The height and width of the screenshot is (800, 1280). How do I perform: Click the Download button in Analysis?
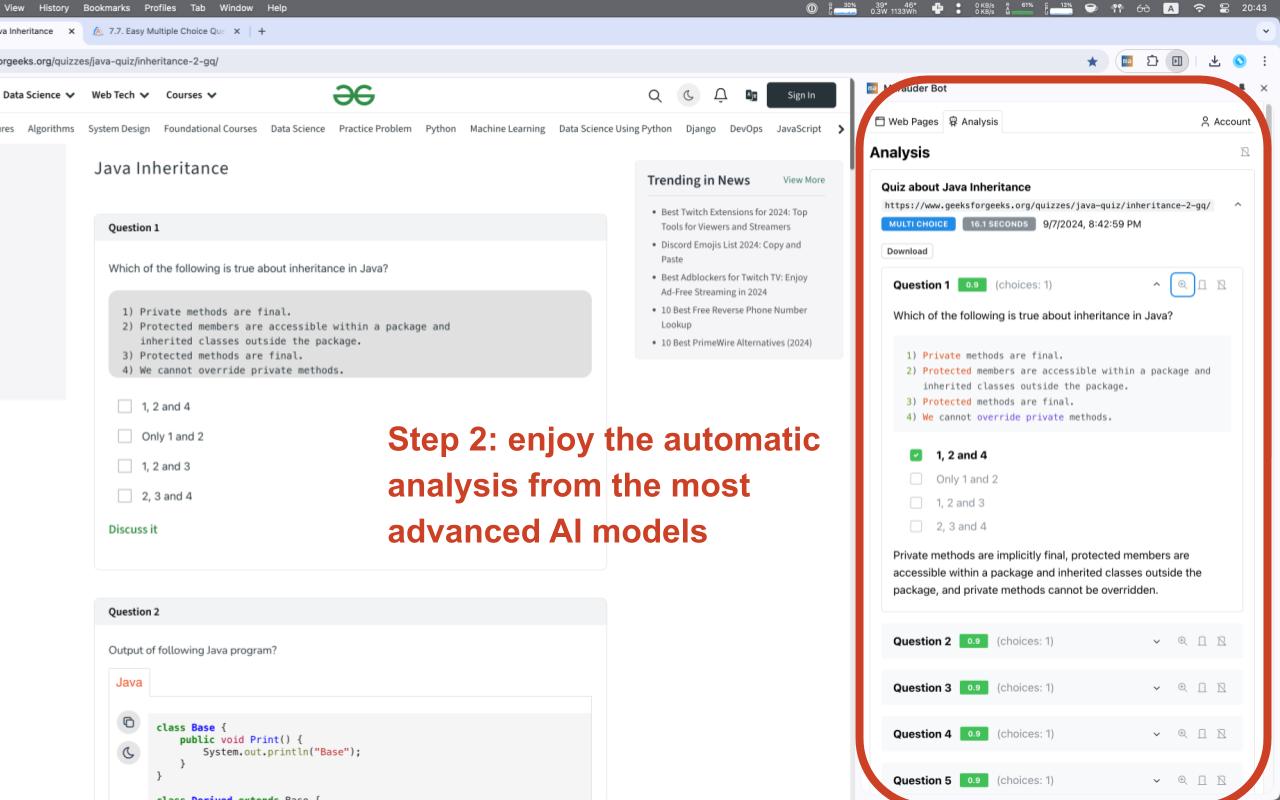[906, 251]
